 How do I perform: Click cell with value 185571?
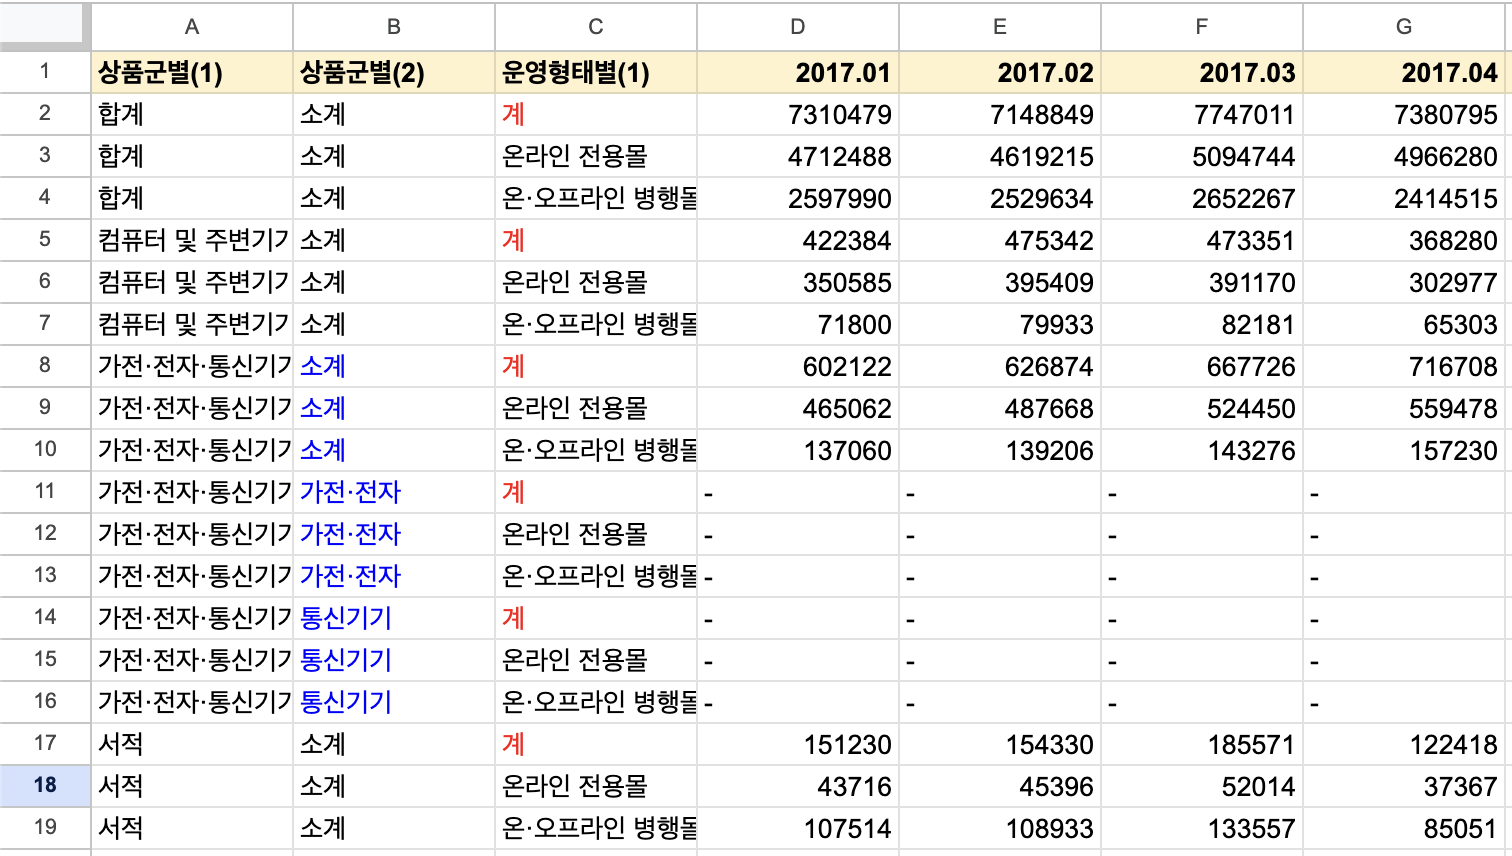point(1202,744)
